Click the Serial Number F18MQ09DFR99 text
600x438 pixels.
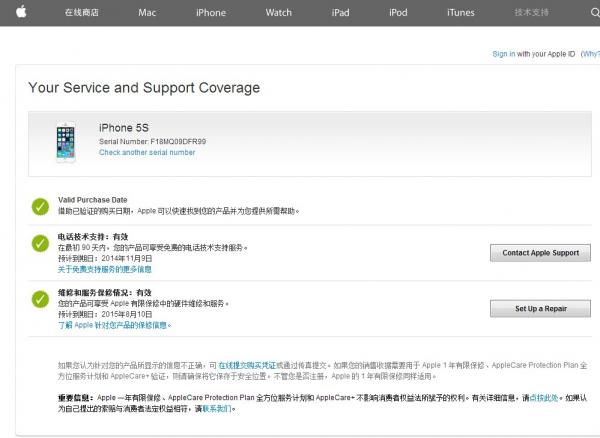[x=152, y=142]
